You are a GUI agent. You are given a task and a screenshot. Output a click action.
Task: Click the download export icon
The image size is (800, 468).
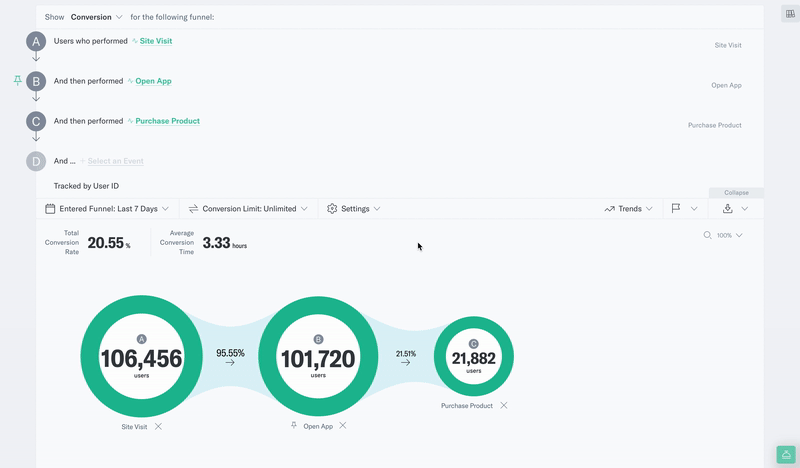(728, 208)
